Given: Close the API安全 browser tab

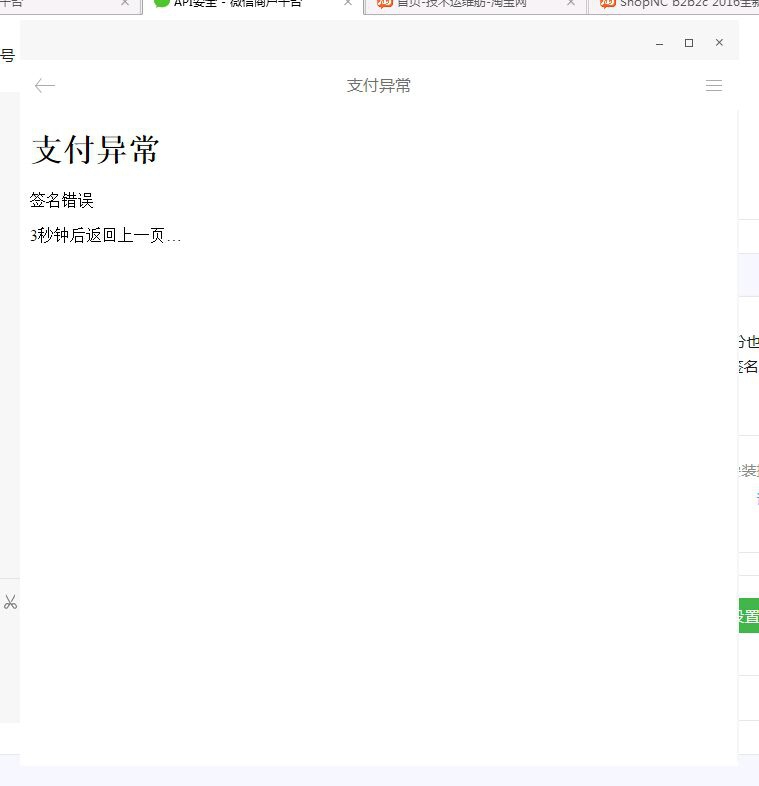Looking at the screenshot, I should tap(348, 3).
